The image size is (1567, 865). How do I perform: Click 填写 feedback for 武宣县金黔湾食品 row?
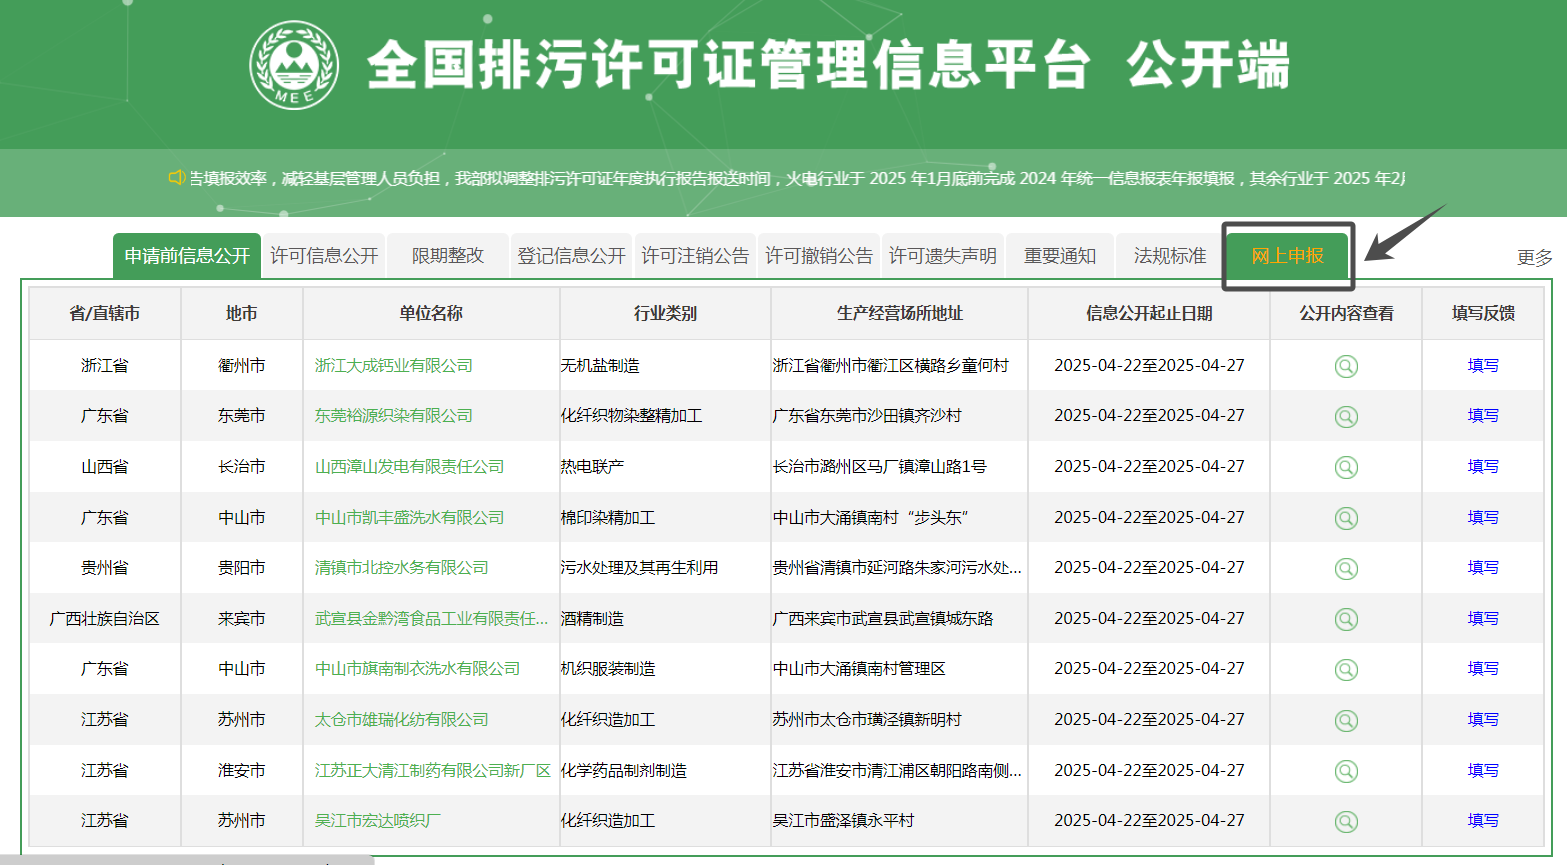click(1483, 619)
